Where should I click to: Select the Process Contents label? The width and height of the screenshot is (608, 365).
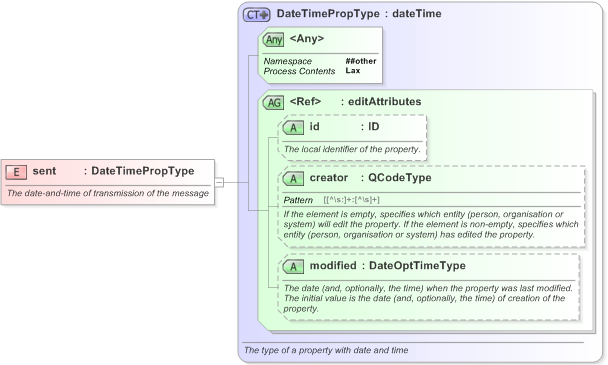pos(299,71)
